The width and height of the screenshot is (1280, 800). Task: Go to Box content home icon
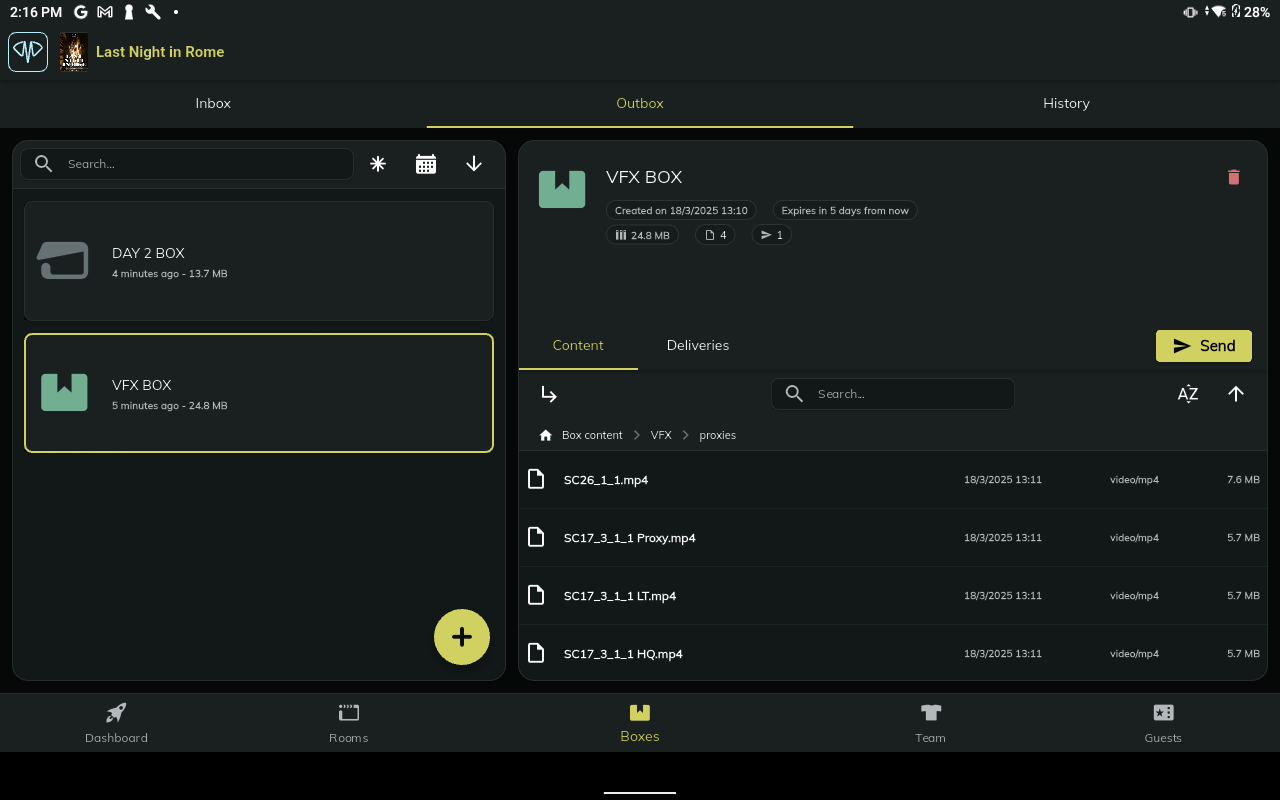coord(546,436)
